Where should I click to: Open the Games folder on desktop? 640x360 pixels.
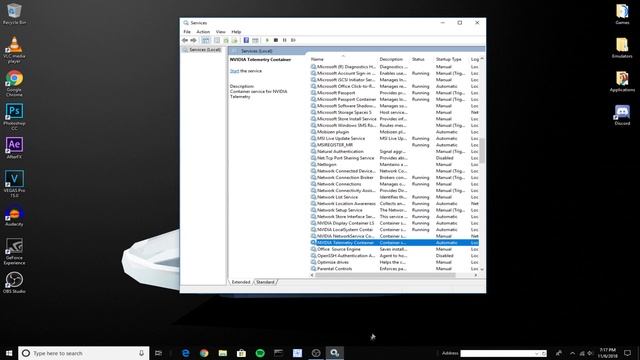click(622, 14)
